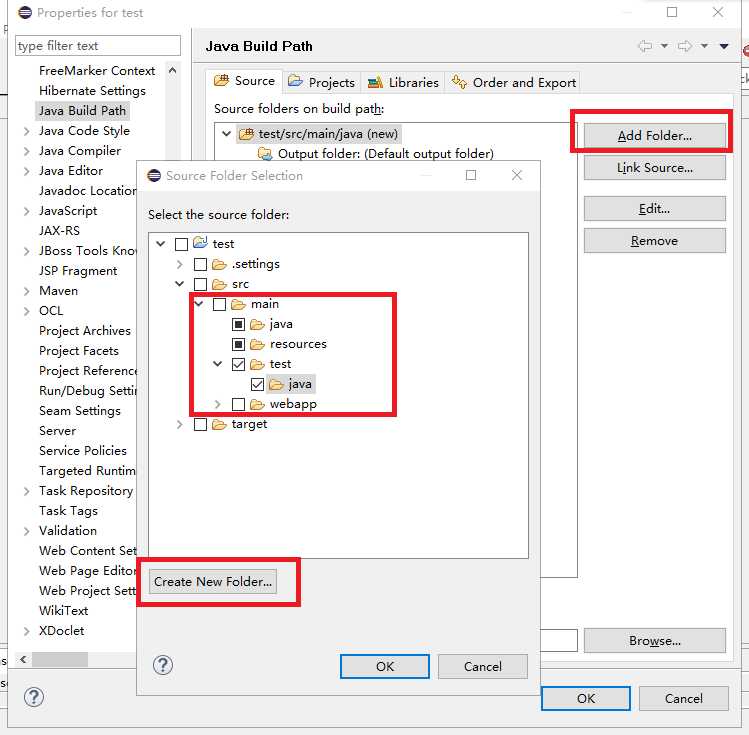The image size is (749, 735).
Task: Click OK in Source Folder Selection
Action: (385, 666)
